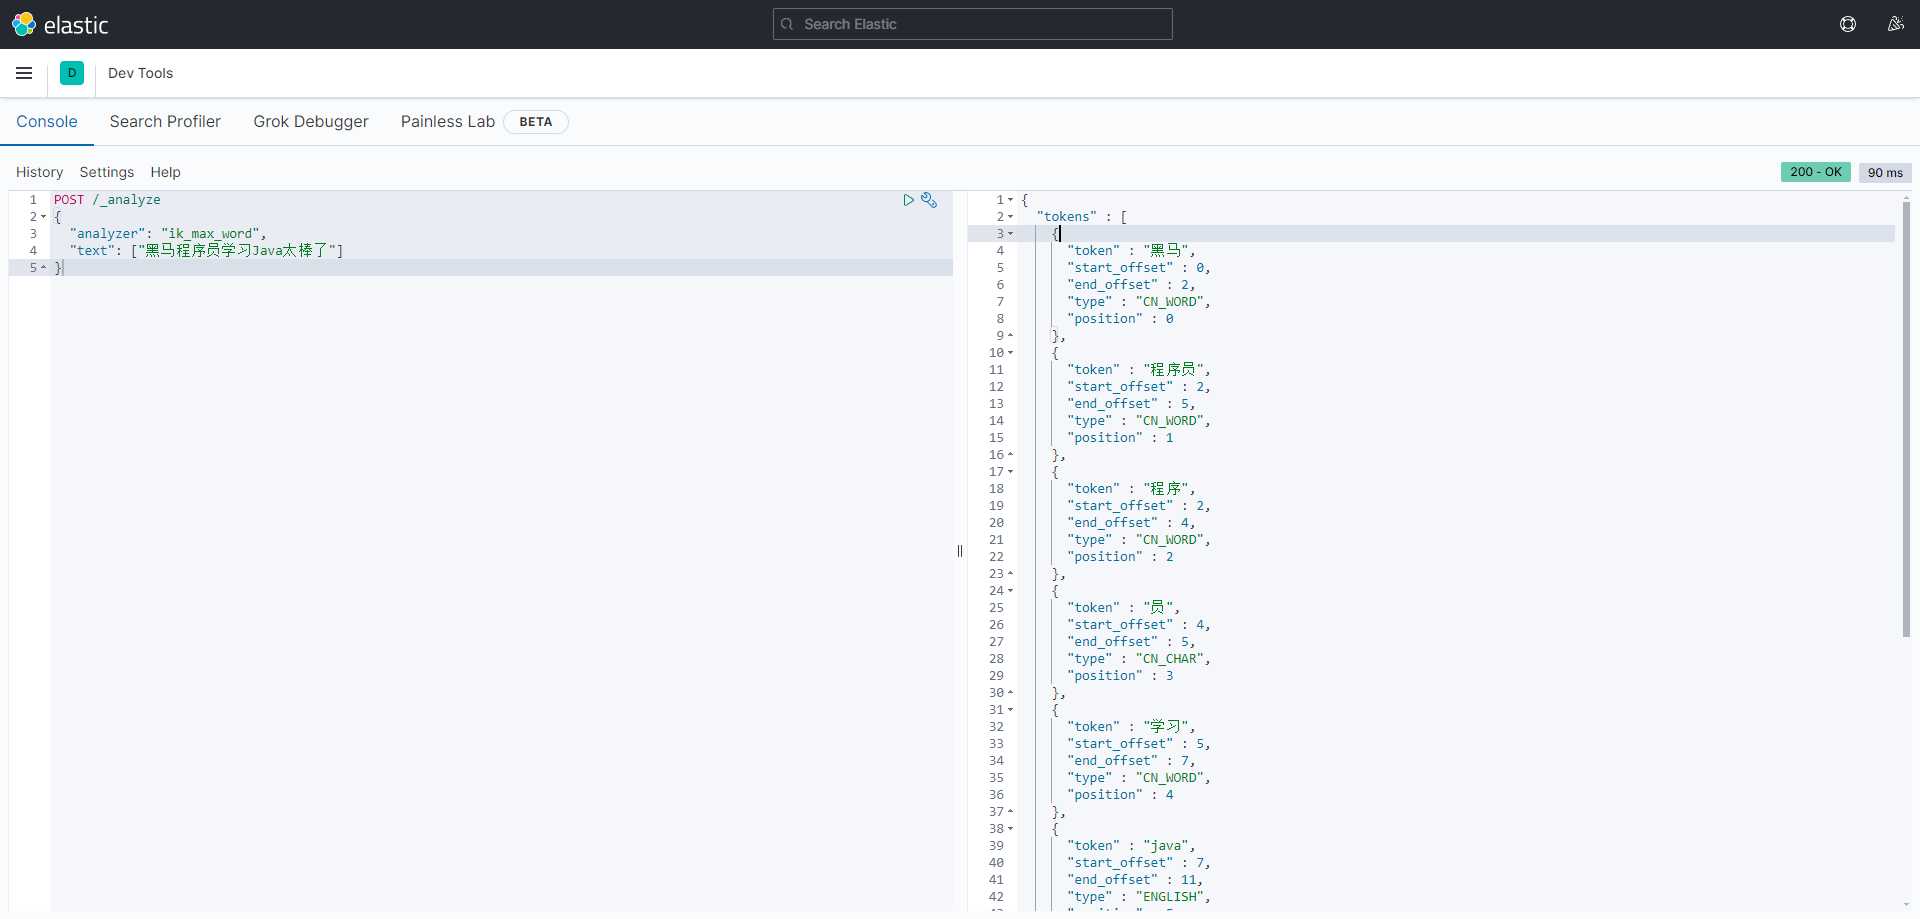Click the green D space avatar

[x=72, y=73]
